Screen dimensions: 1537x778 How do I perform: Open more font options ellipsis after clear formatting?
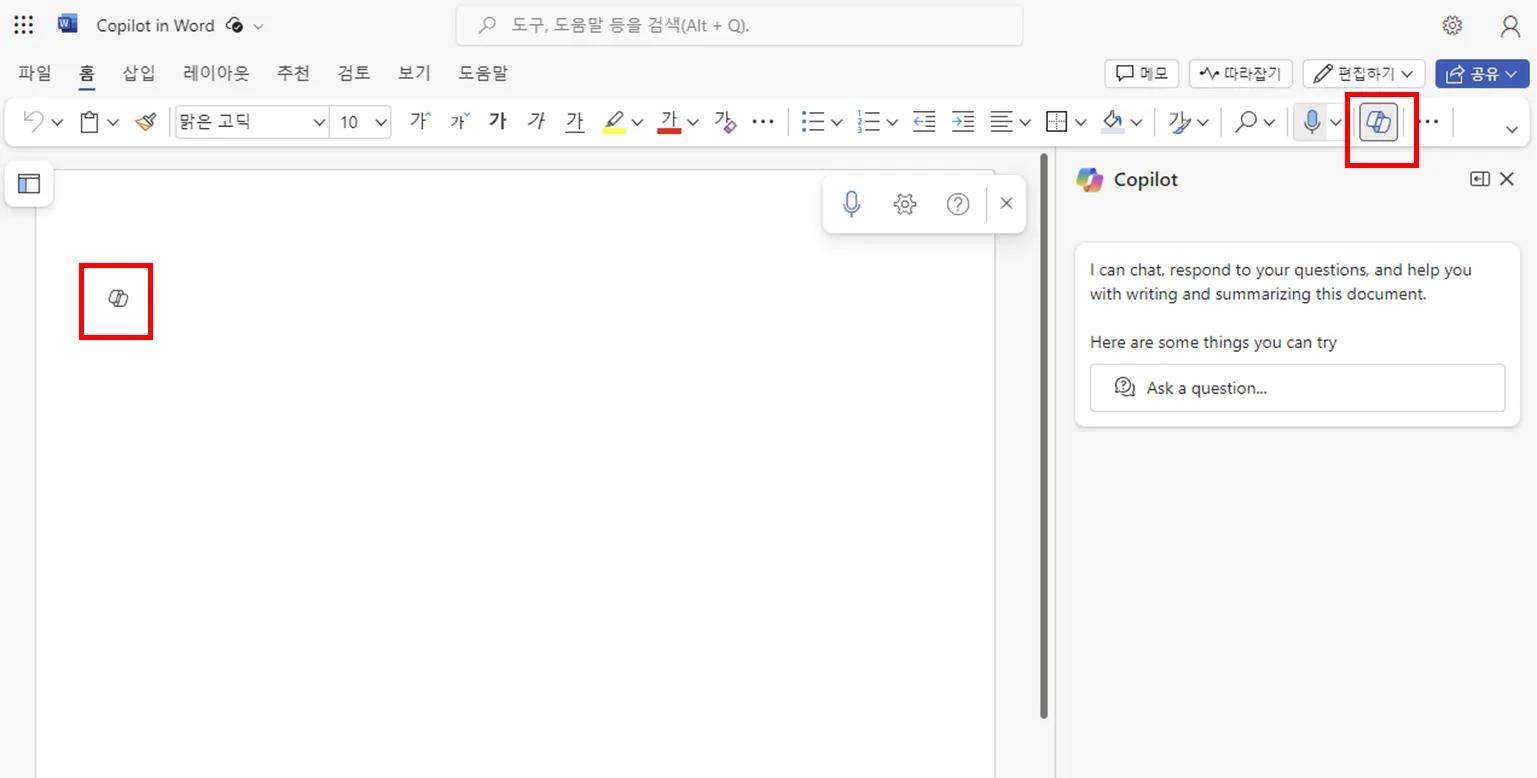(x=763, y=122)
